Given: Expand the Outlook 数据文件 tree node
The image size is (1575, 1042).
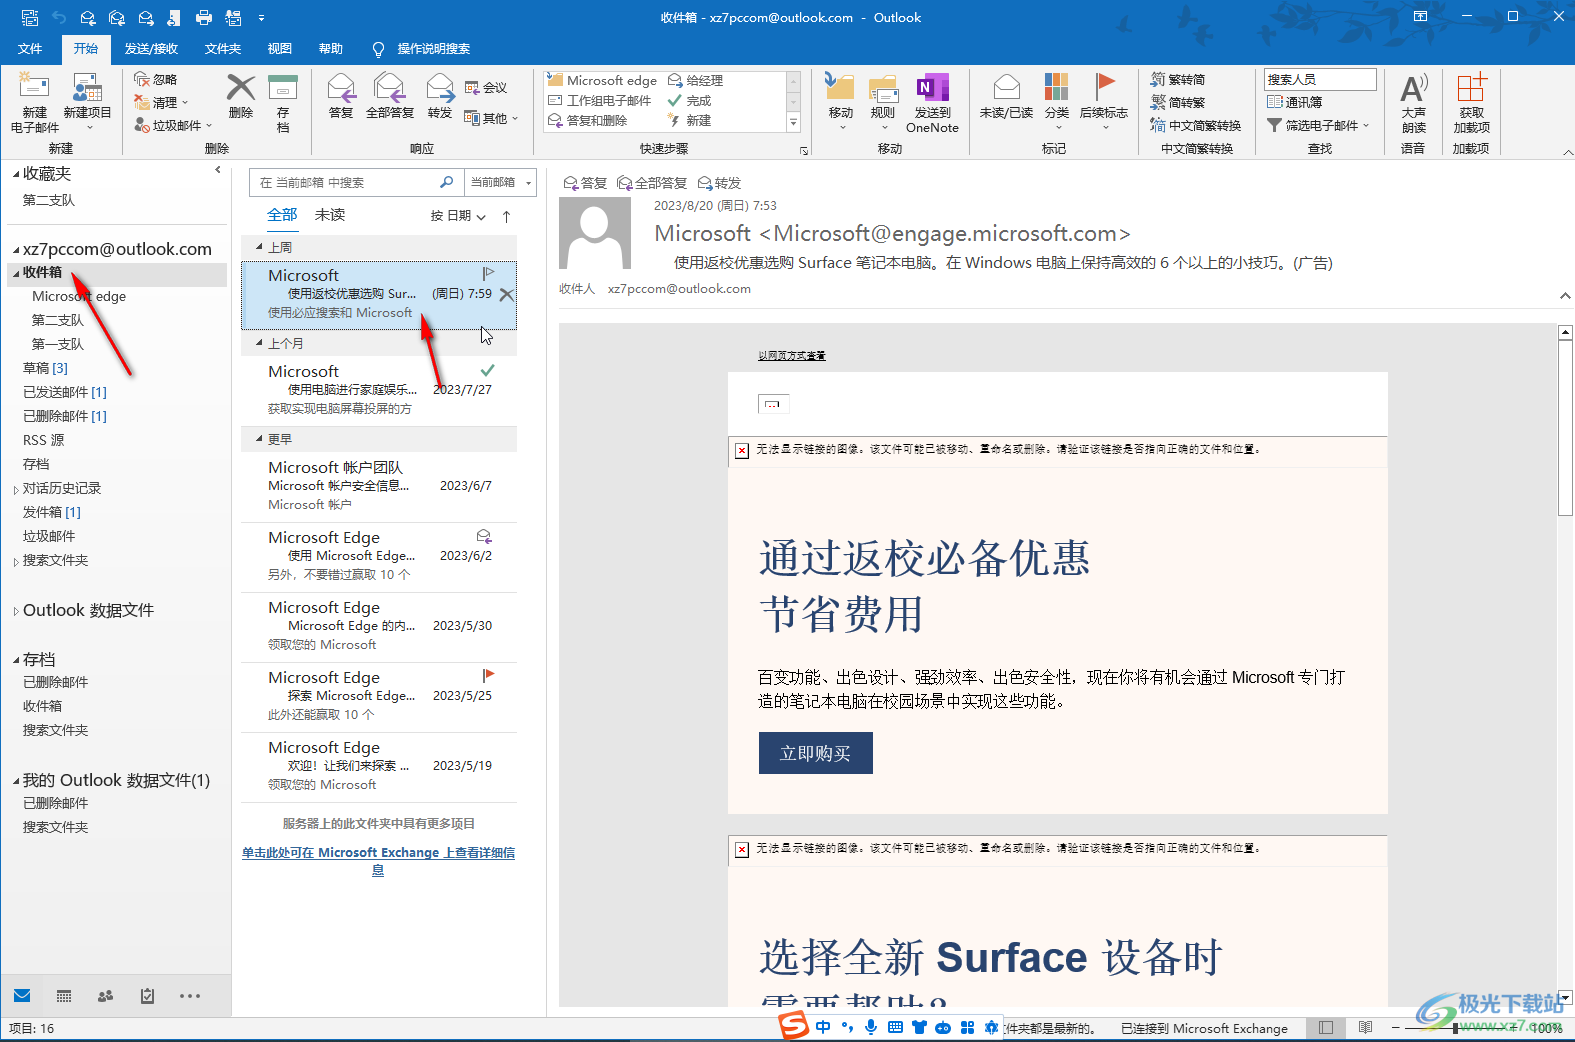Looking at the screenshot, I should [x=15, y=611].
